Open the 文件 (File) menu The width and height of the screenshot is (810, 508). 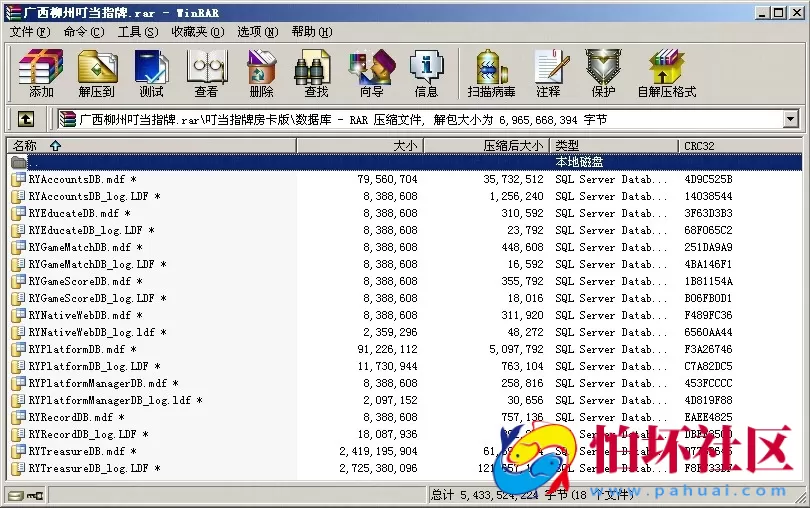[29, 32]
